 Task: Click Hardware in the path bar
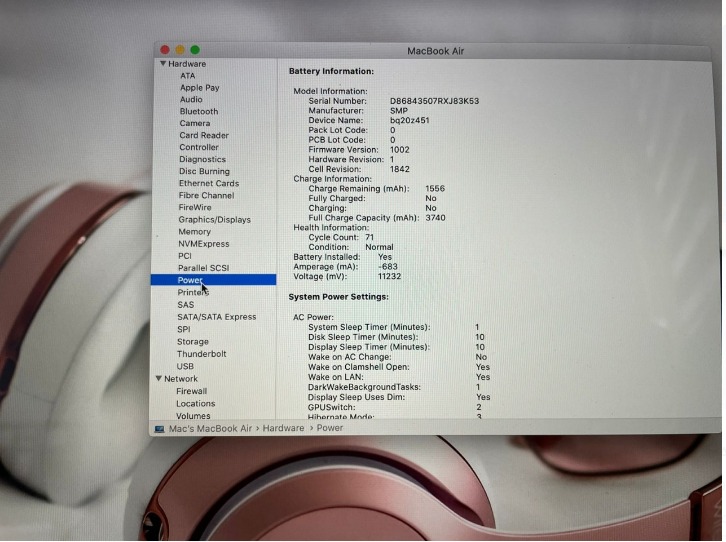(283, 428)
